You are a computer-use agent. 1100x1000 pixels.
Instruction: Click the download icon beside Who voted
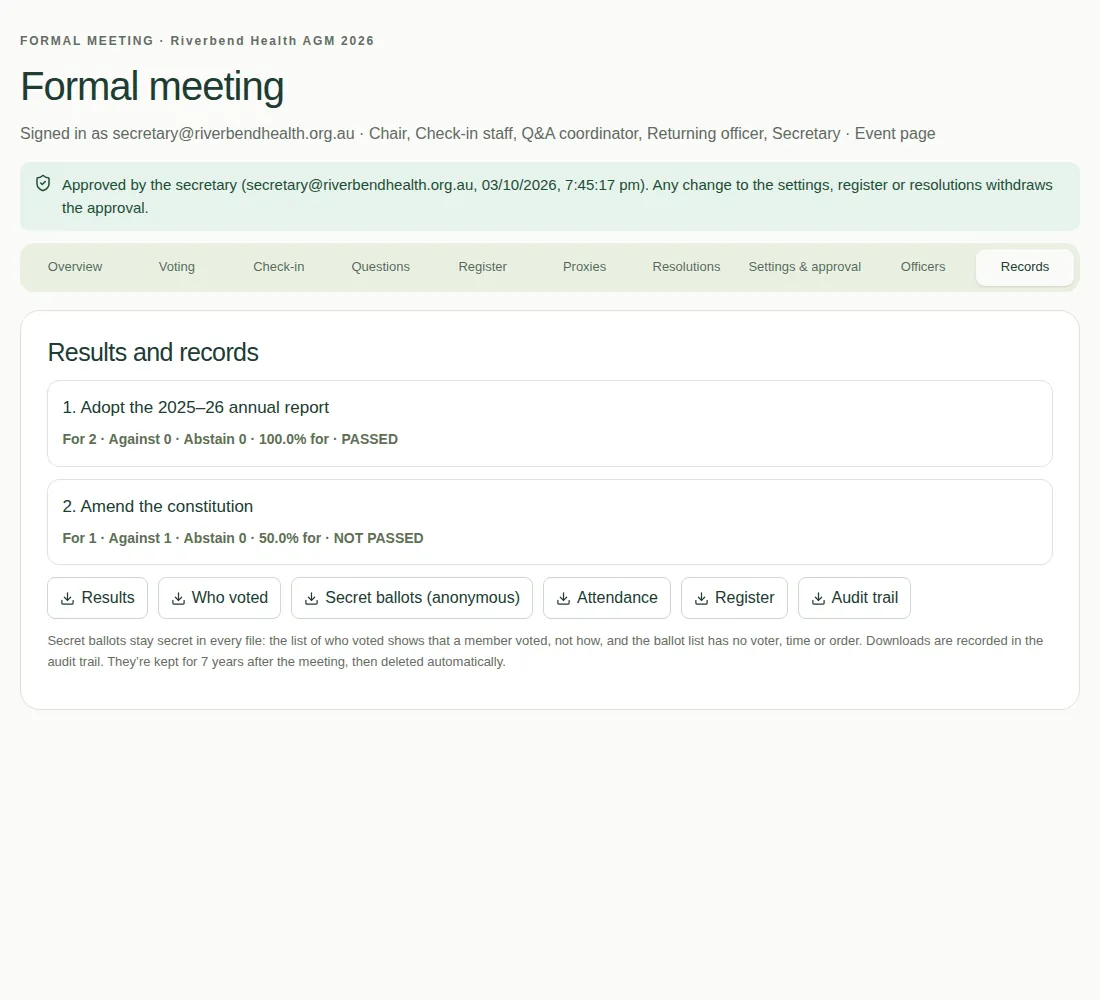(x=178, y=598)
